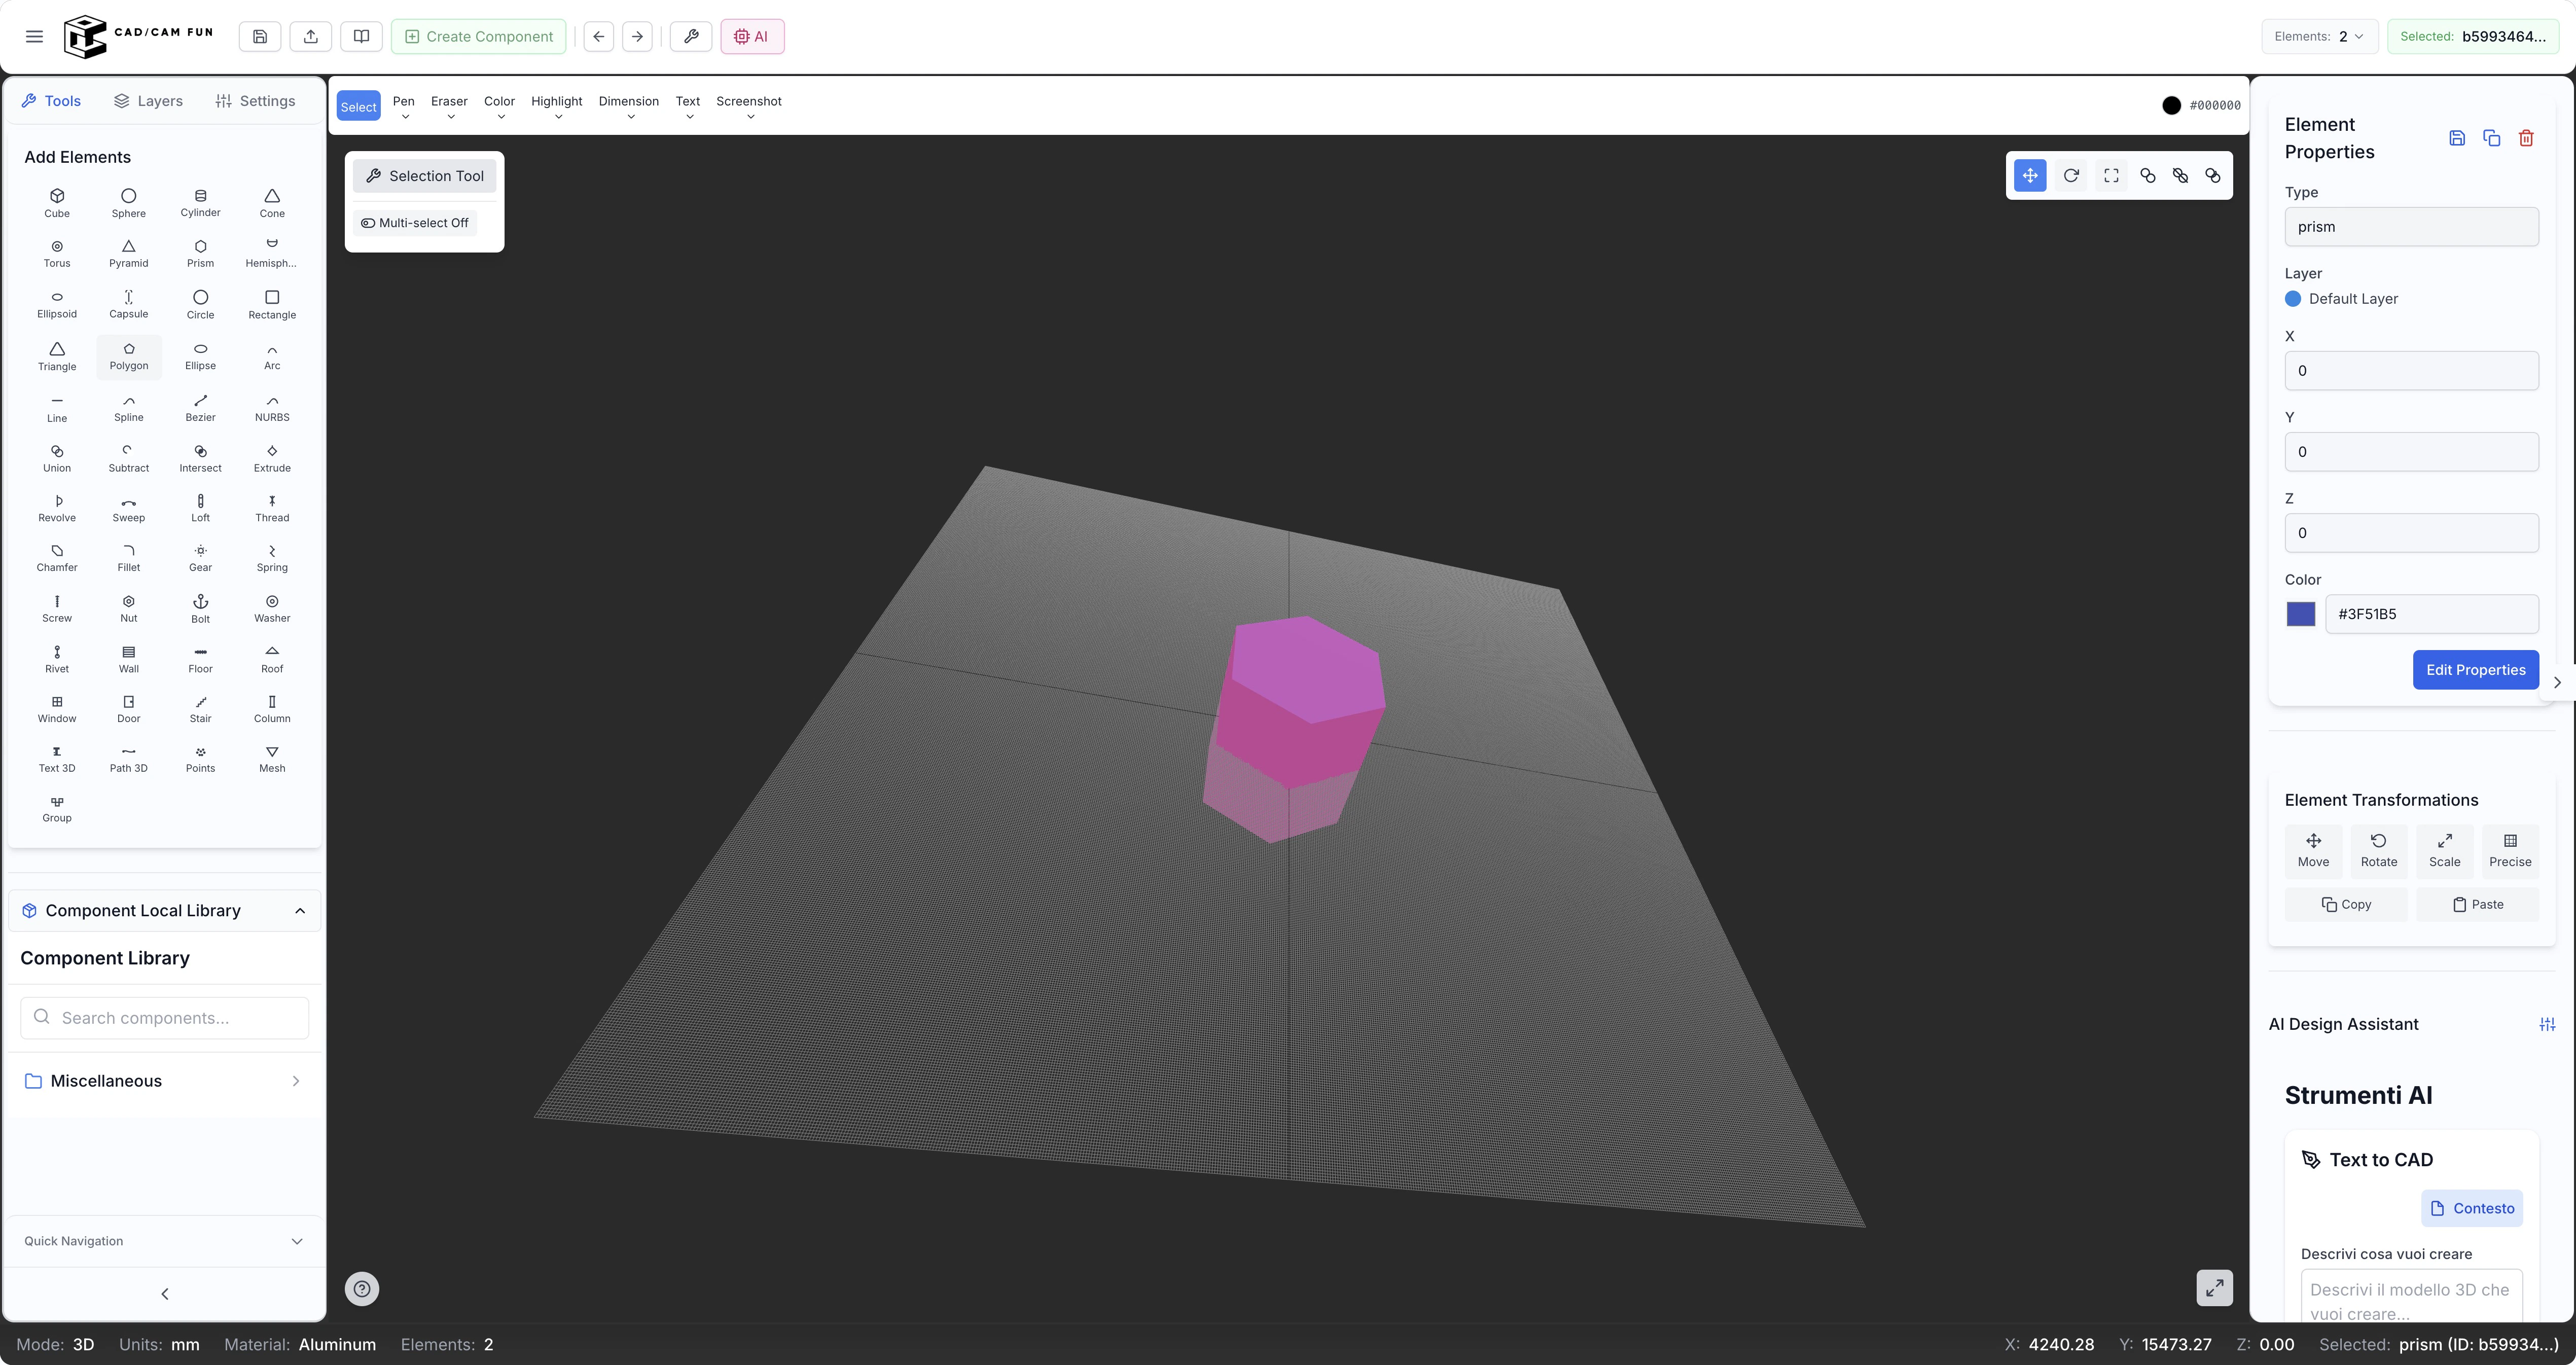The height and width of the screenshot is (1365, 2576).
Task: Click the floppy-disk save icon in top bar
Action: coord(260,37)
